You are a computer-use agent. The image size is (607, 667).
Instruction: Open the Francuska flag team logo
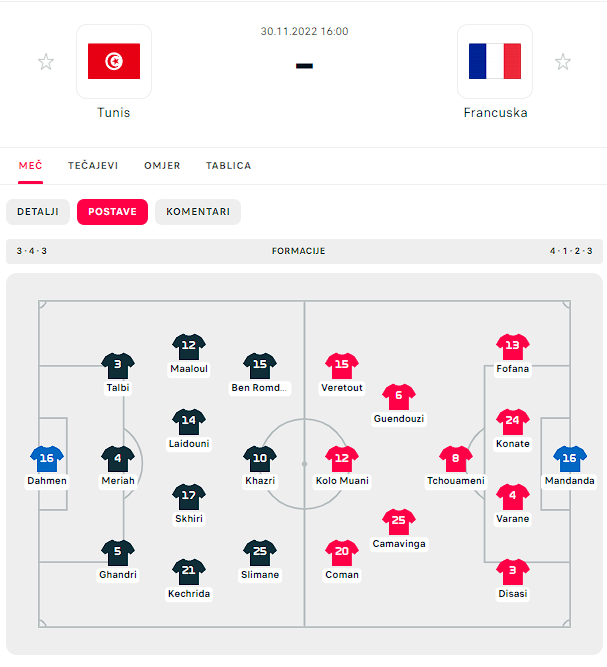click(495, 61)
